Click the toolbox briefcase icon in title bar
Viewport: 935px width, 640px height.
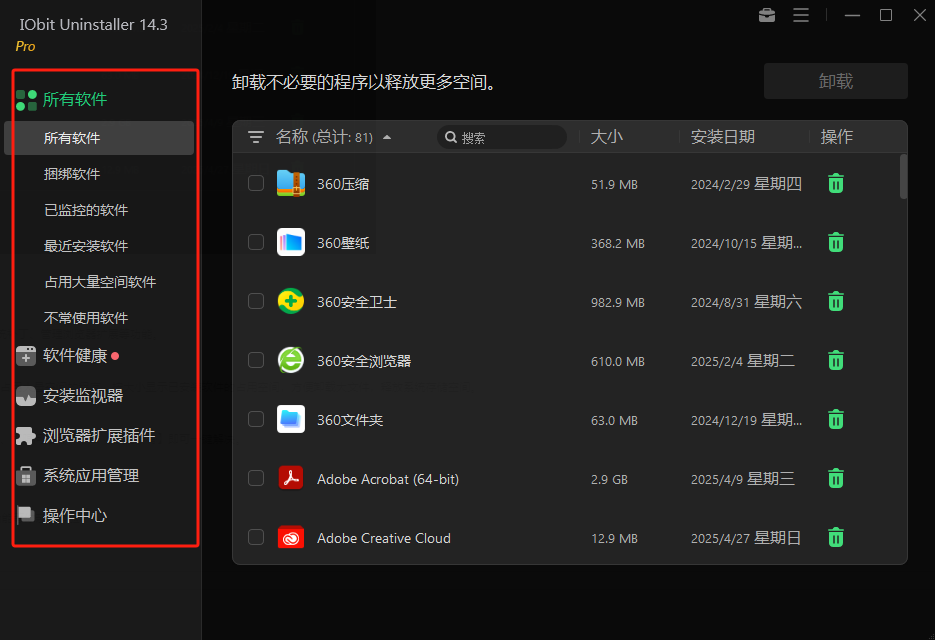coord(767,15)
